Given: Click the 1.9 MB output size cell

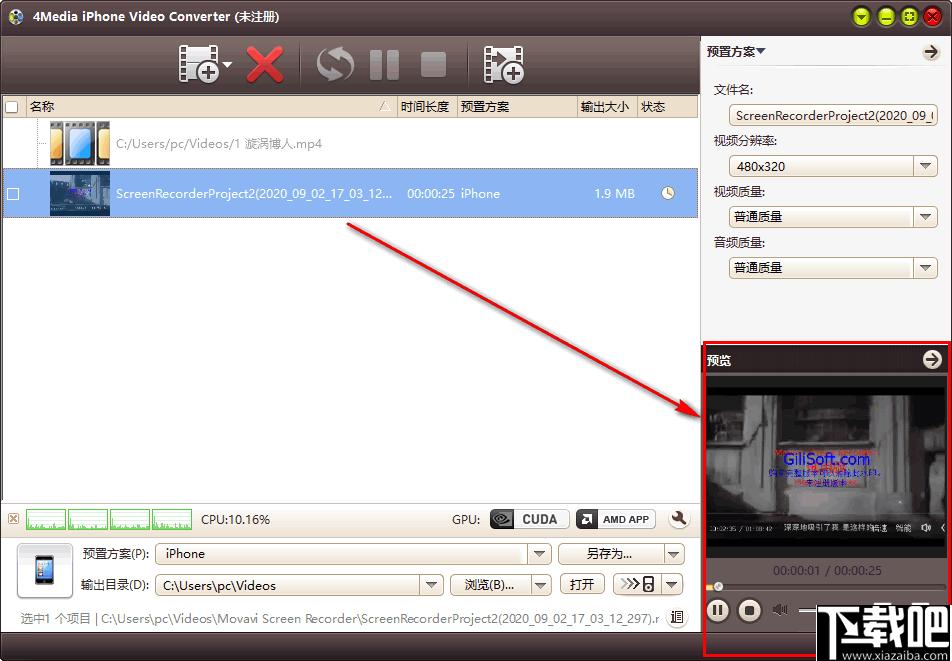Looking at the screenshot, I should coord(614,194).
